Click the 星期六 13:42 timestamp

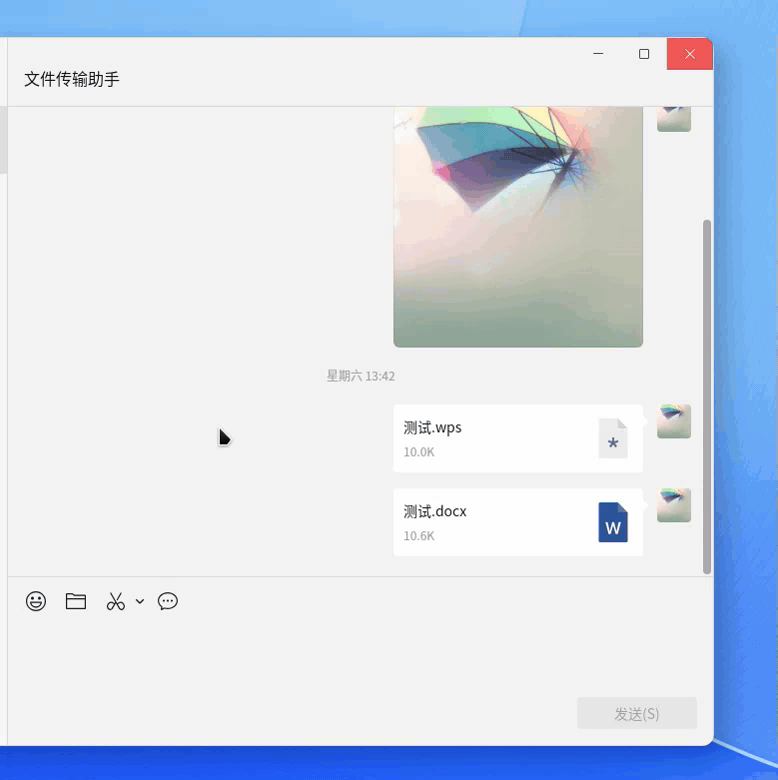pyautogui.click(x=361, y=376)
